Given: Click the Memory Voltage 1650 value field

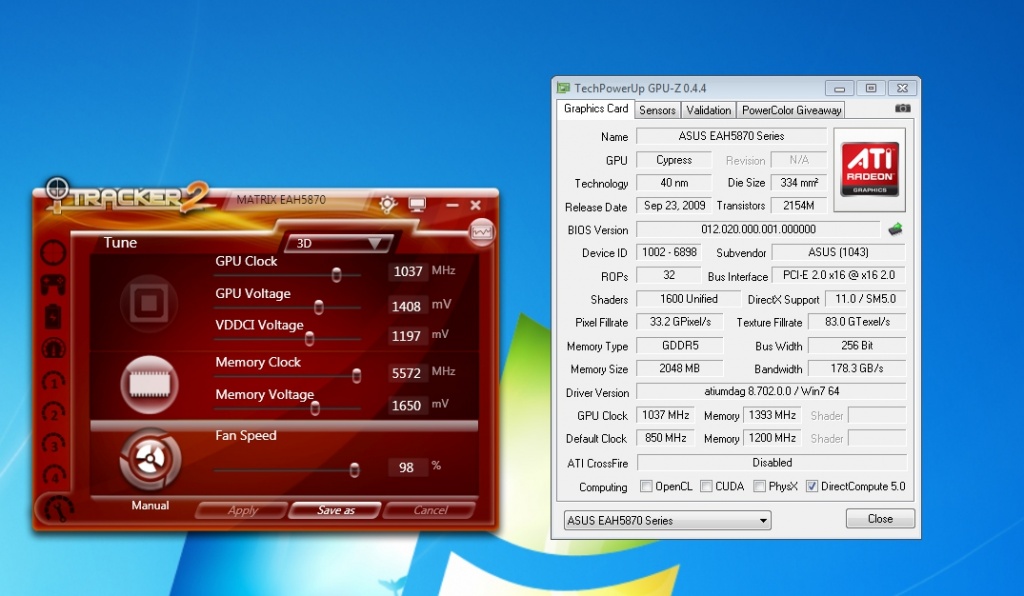Looking at the screenshot, I should click(406, 405).
